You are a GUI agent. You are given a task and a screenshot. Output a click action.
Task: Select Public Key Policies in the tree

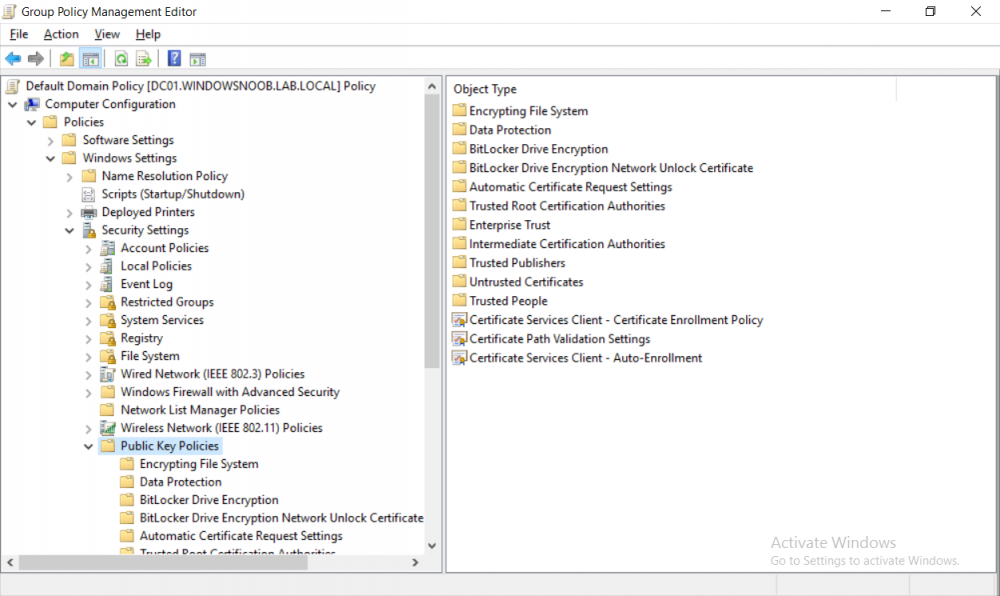coord(170,446)
